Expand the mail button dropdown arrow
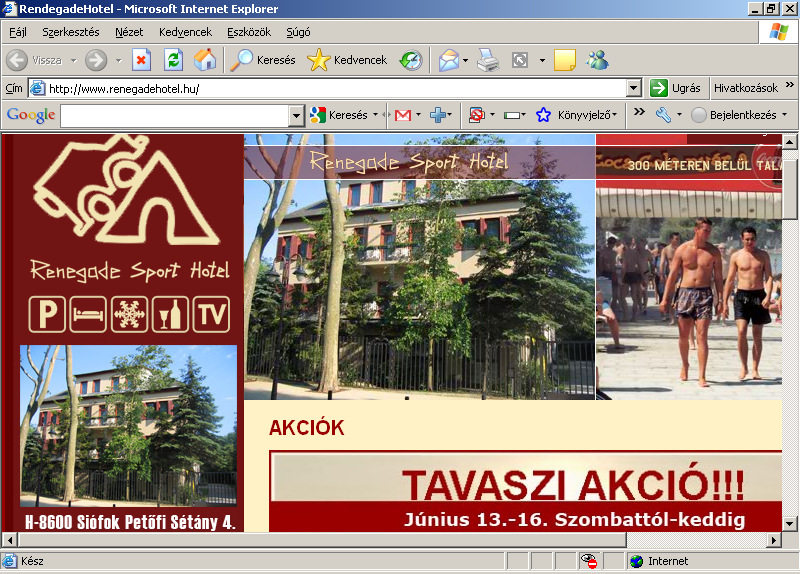Screen dimensions: 800x574 coord(465,61)
